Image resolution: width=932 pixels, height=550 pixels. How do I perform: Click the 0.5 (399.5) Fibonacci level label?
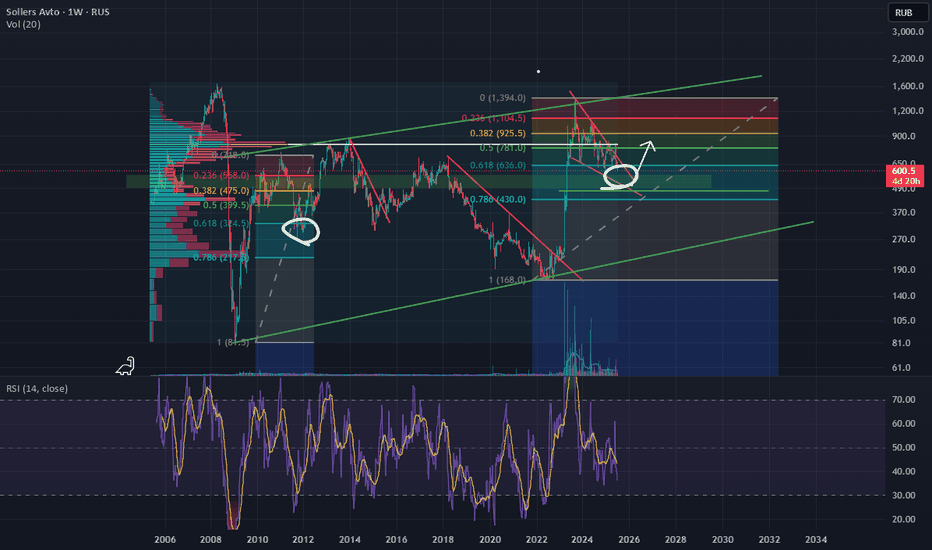226,205
